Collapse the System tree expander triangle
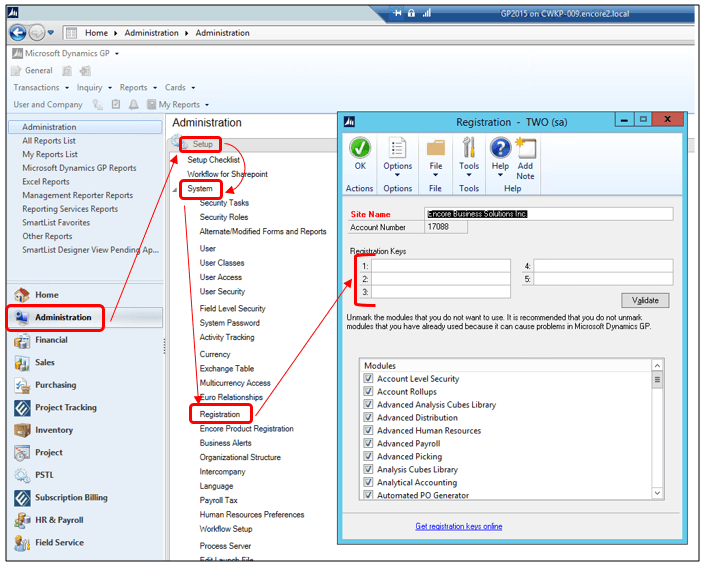The height and width of the screenshot is (566, 705). pyautogui.click(x=174, y=190)
